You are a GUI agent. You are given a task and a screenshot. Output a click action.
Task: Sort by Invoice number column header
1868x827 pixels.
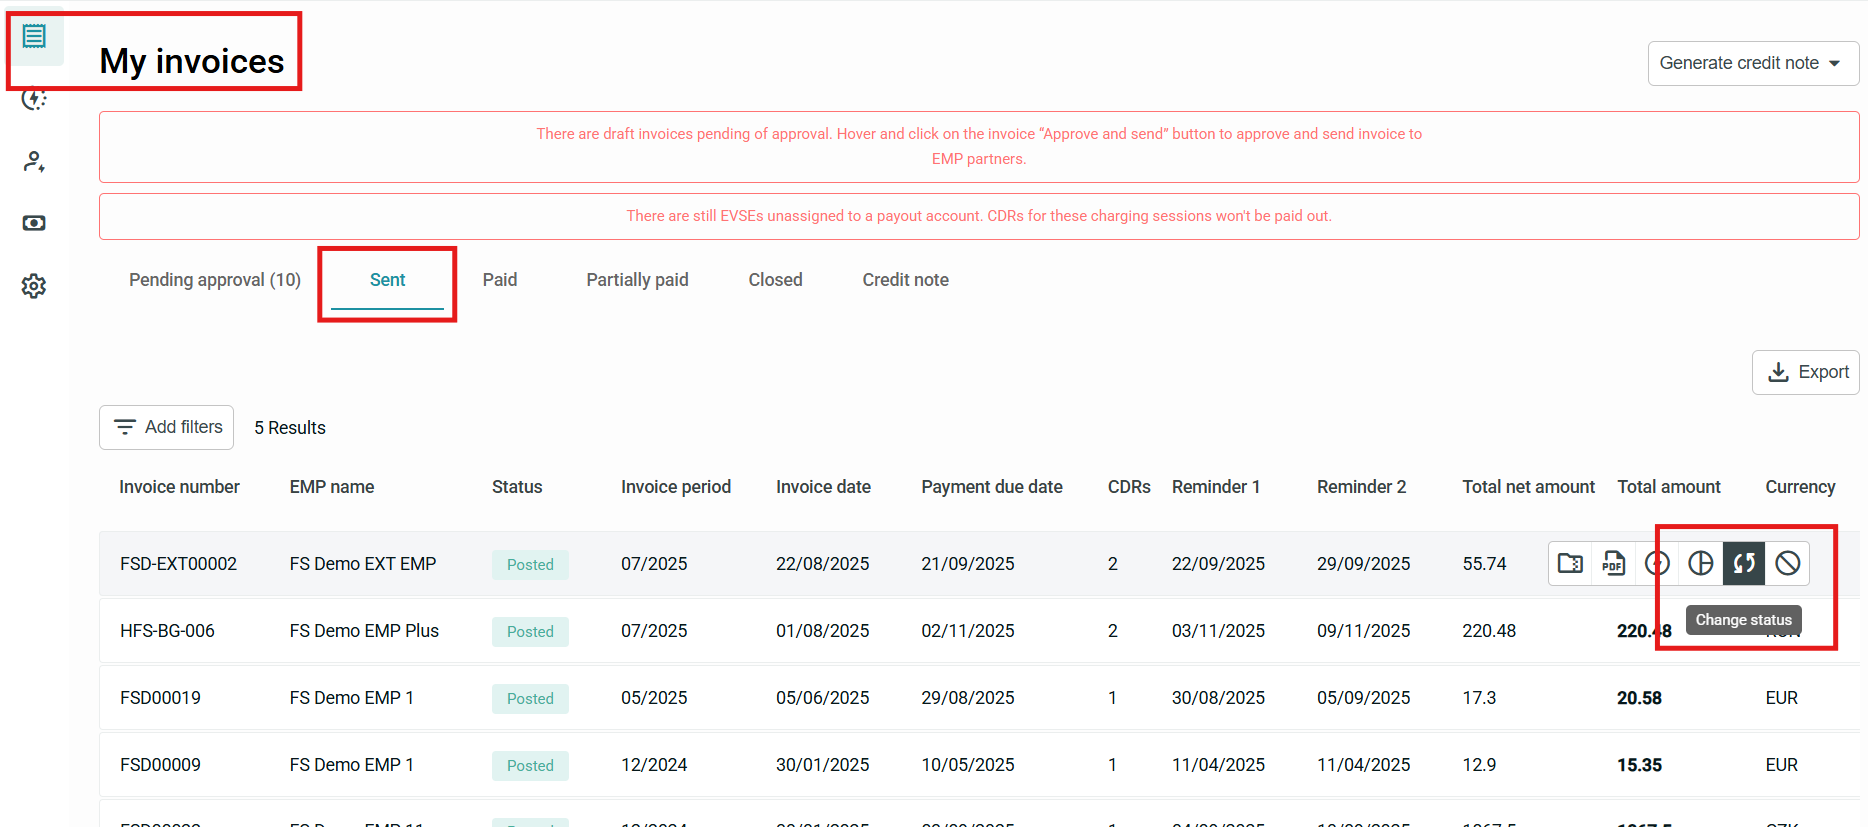tap(179, 487)
